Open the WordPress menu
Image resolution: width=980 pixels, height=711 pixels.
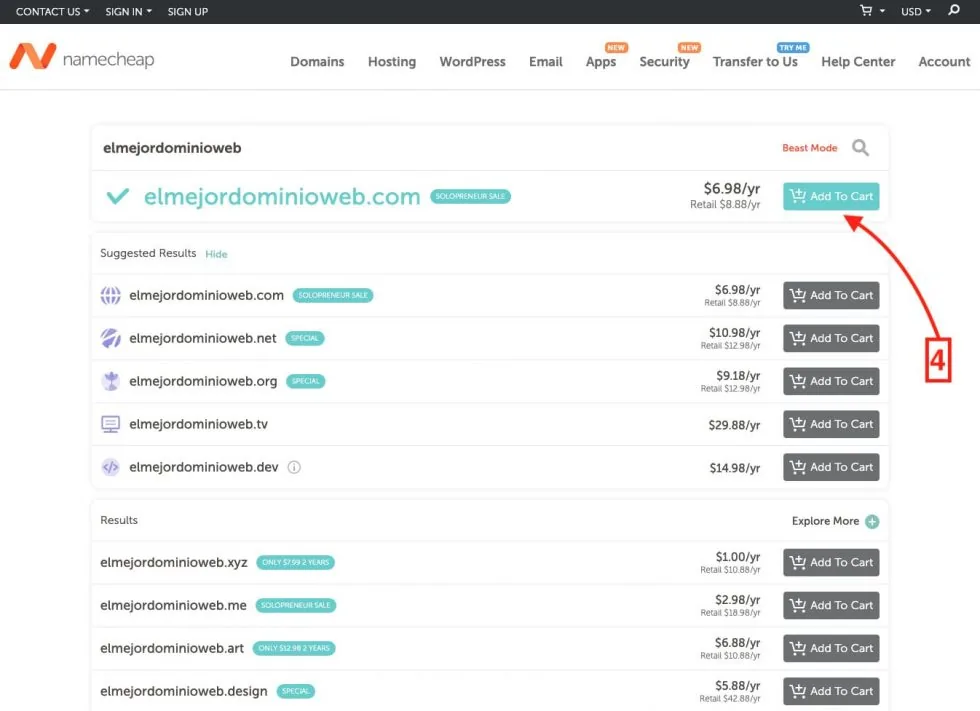tap(472, 61)
